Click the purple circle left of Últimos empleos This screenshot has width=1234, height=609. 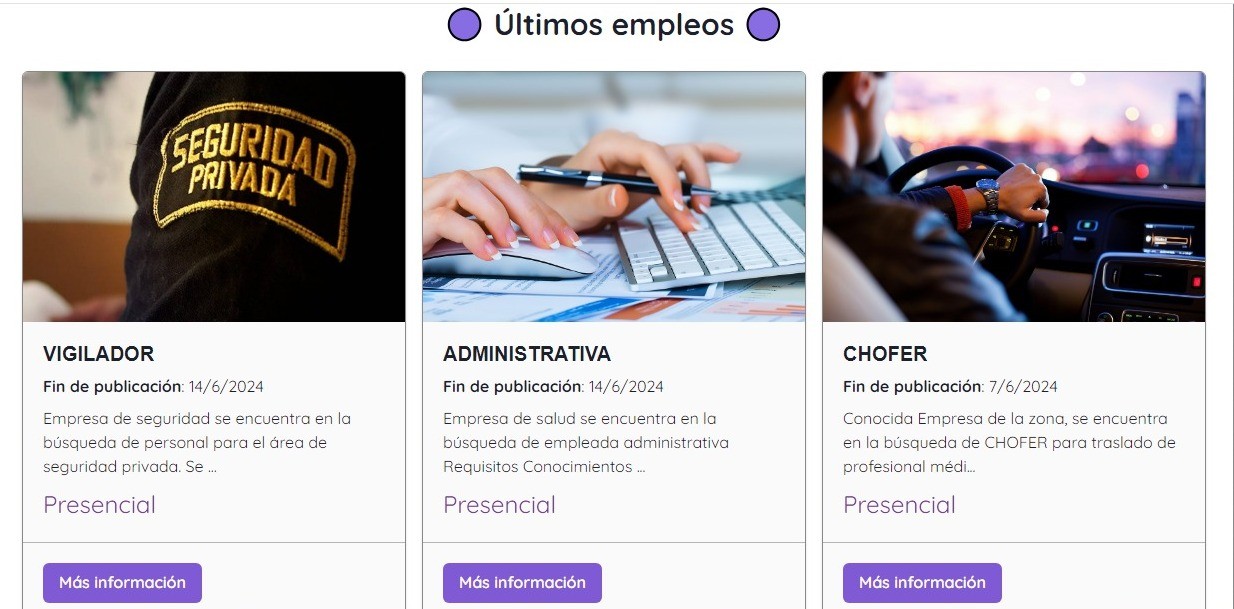click(464, 25)
